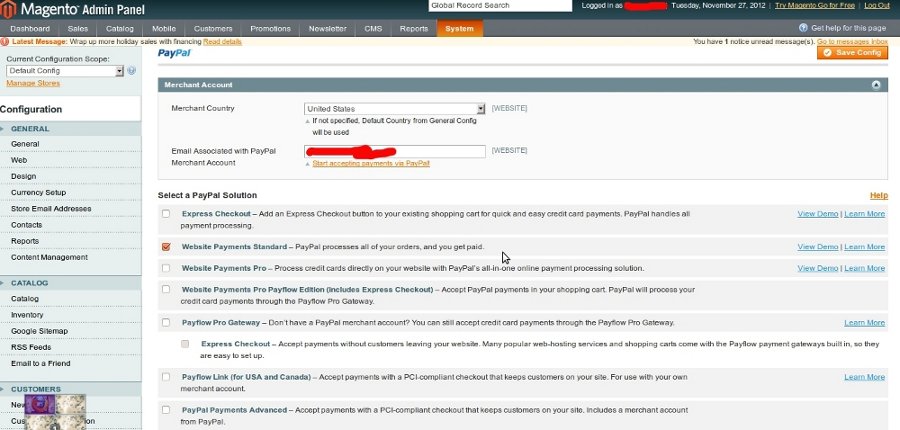The width and height of the screenshot is (900, 430).
Task: Click Get help for this page
Action: (x=848, y=28)
